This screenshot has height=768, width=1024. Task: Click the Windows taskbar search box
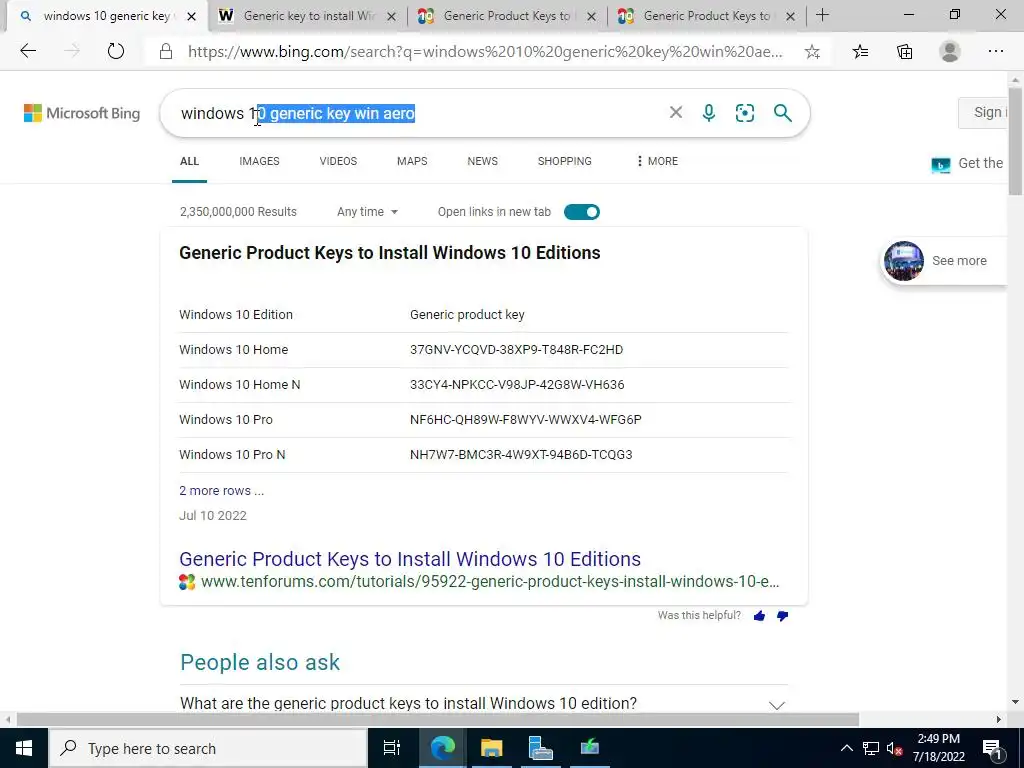[208, 748]
